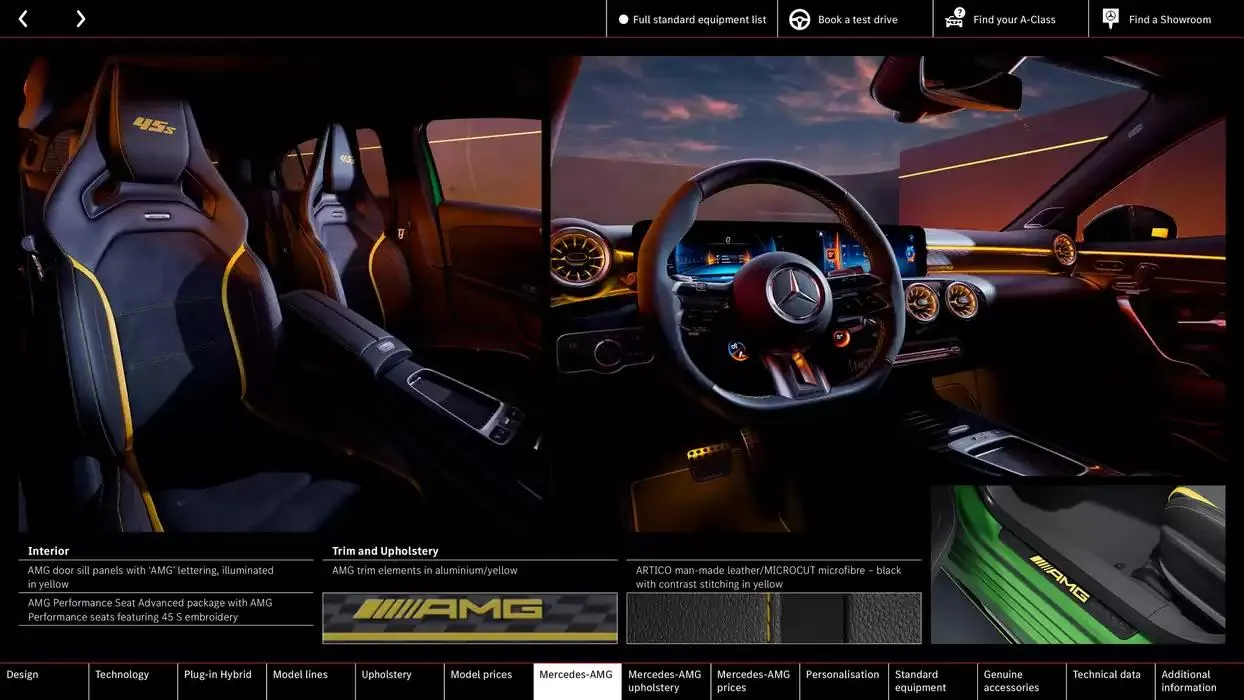
Task: Click the steering wheel test drive icon
Action: coord(799,19)
